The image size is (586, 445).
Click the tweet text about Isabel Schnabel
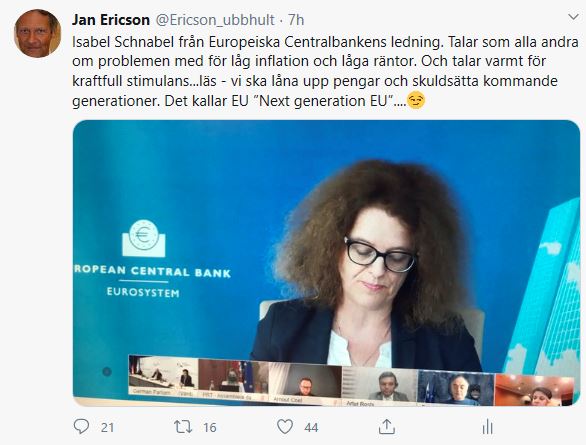[x=325, y=71]
